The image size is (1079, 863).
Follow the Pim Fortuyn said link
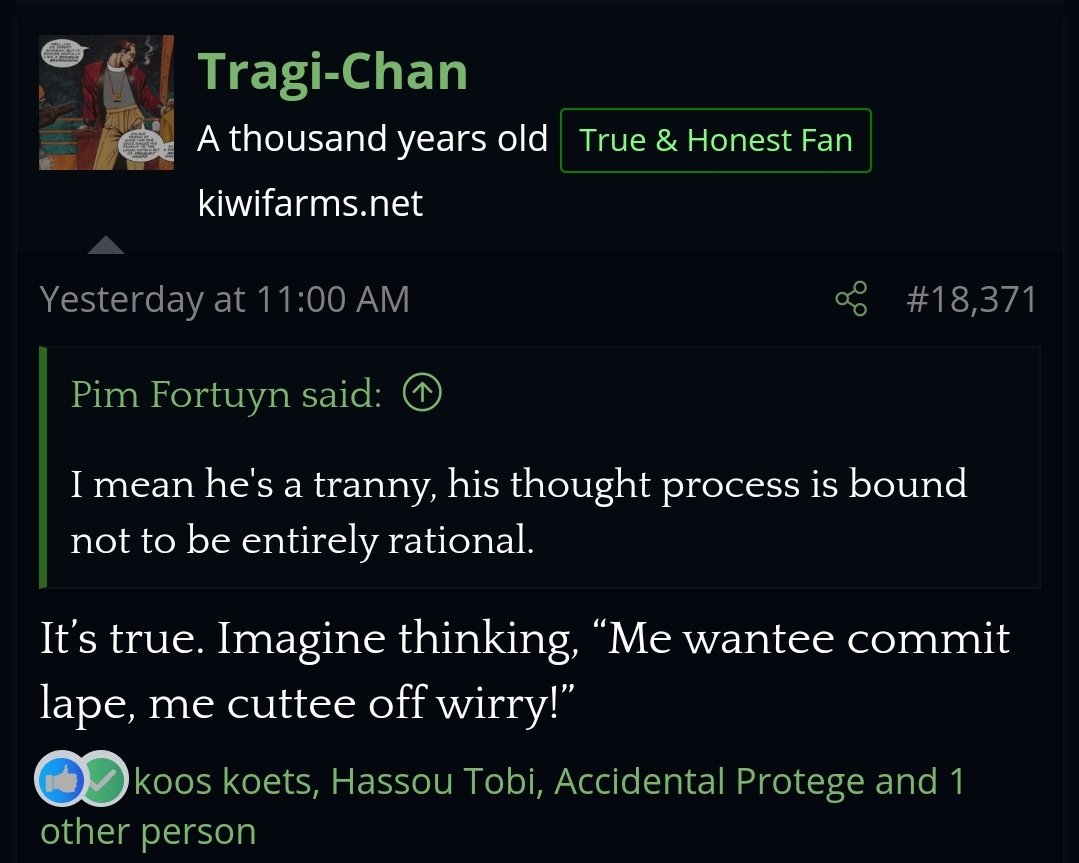click(x=226, y=394)
